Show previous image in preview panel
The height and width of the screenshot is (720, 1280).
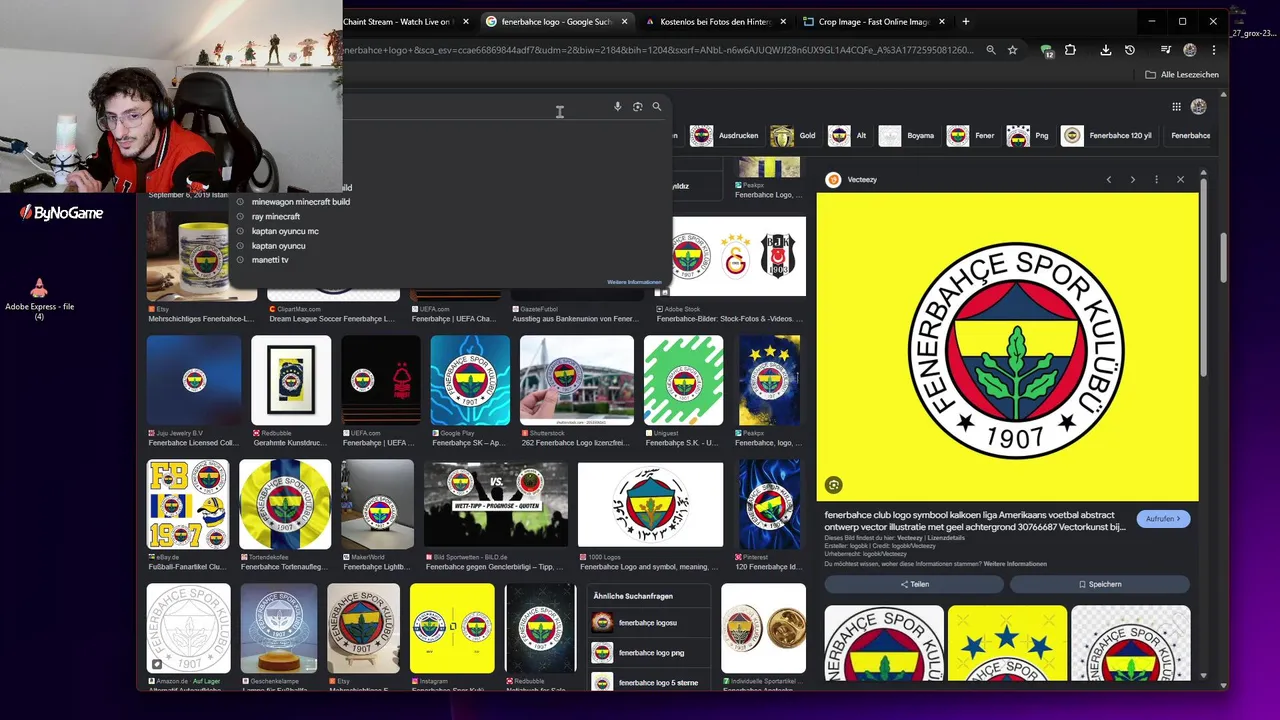1108,180
